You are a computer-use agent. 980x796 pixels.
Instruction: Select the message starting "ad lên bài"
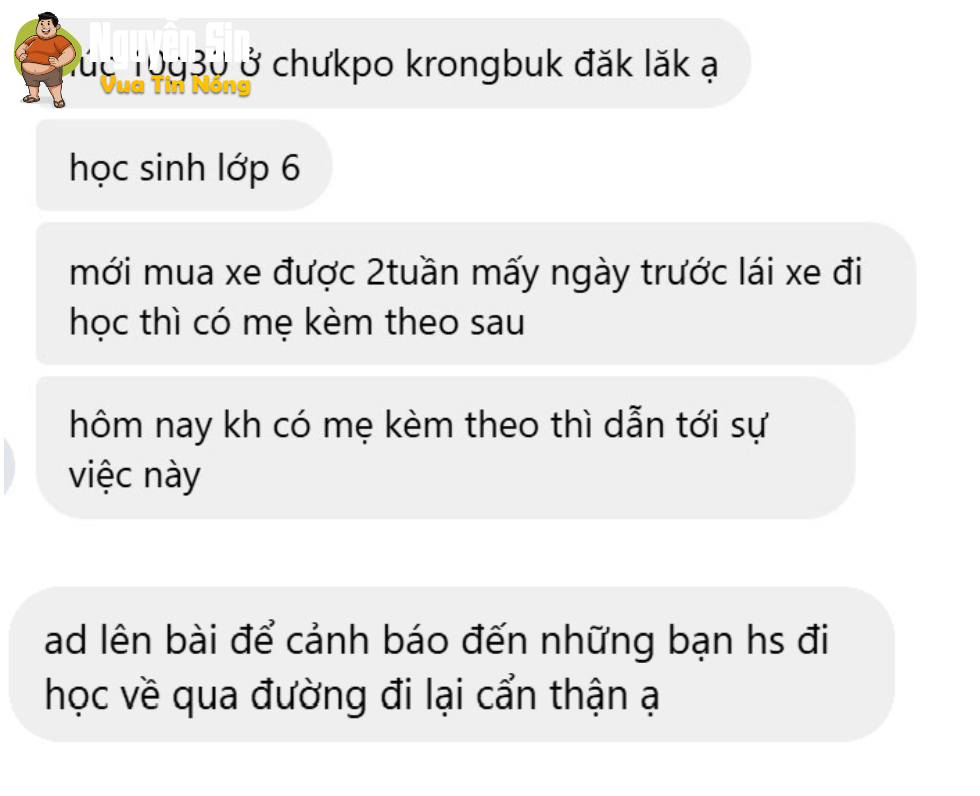pos(452,664)
